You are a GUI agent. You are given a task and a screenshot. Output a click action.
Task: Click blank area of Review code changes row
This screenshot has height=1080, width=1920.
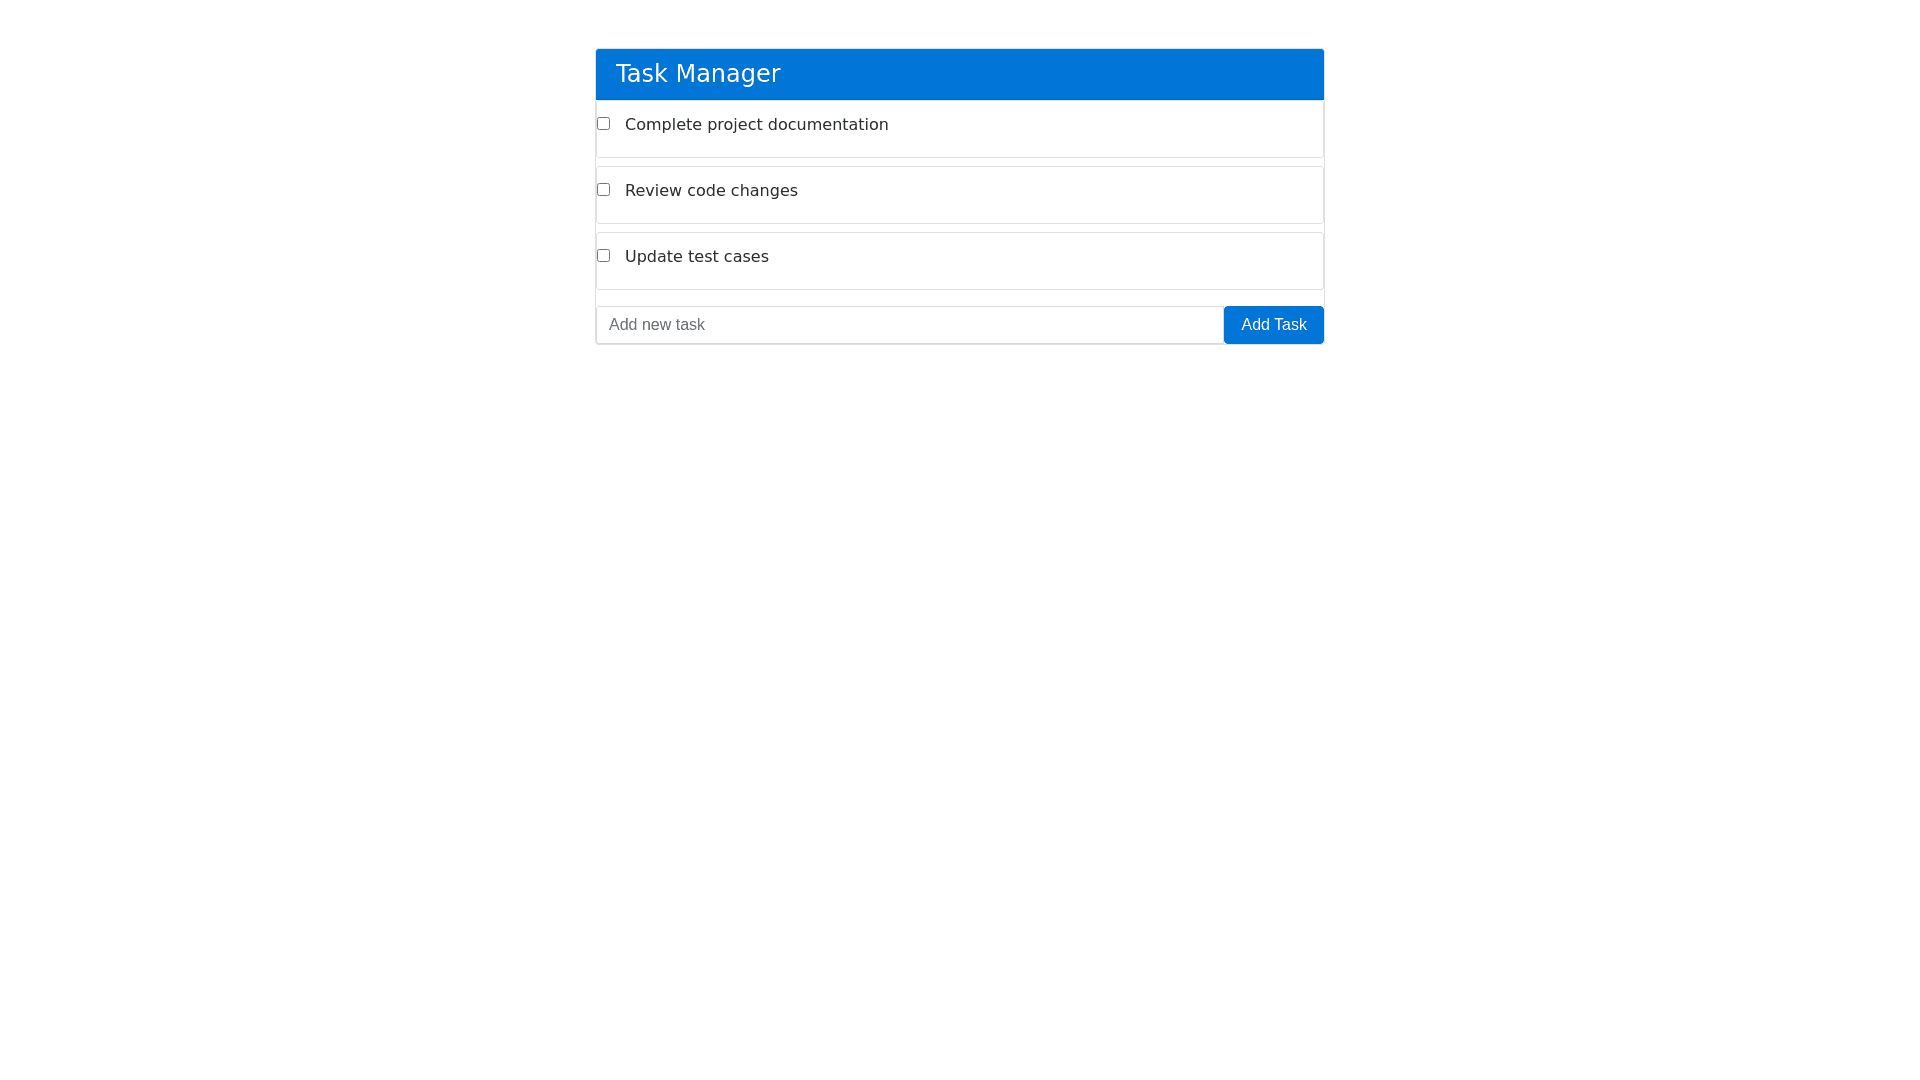click(1100, 194)
